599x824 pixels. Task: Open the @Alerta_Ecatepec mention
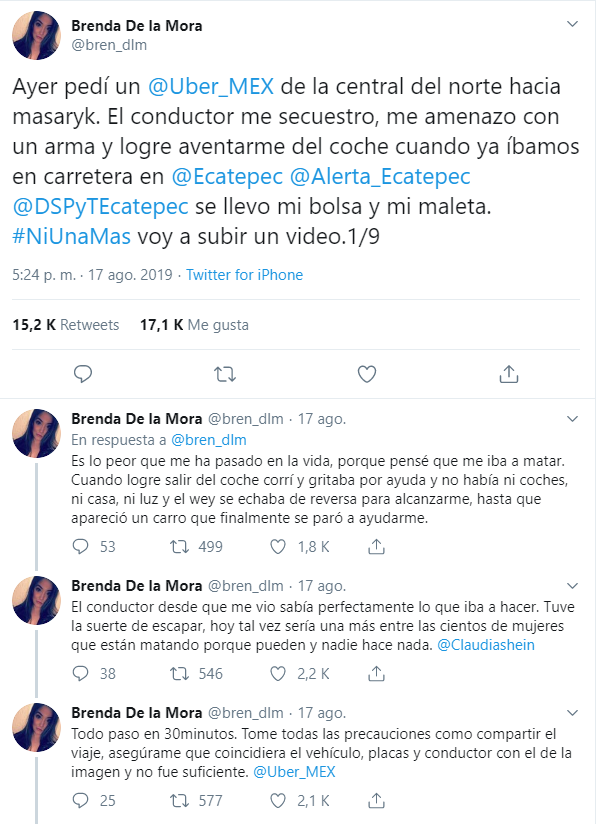pos(380,177)
